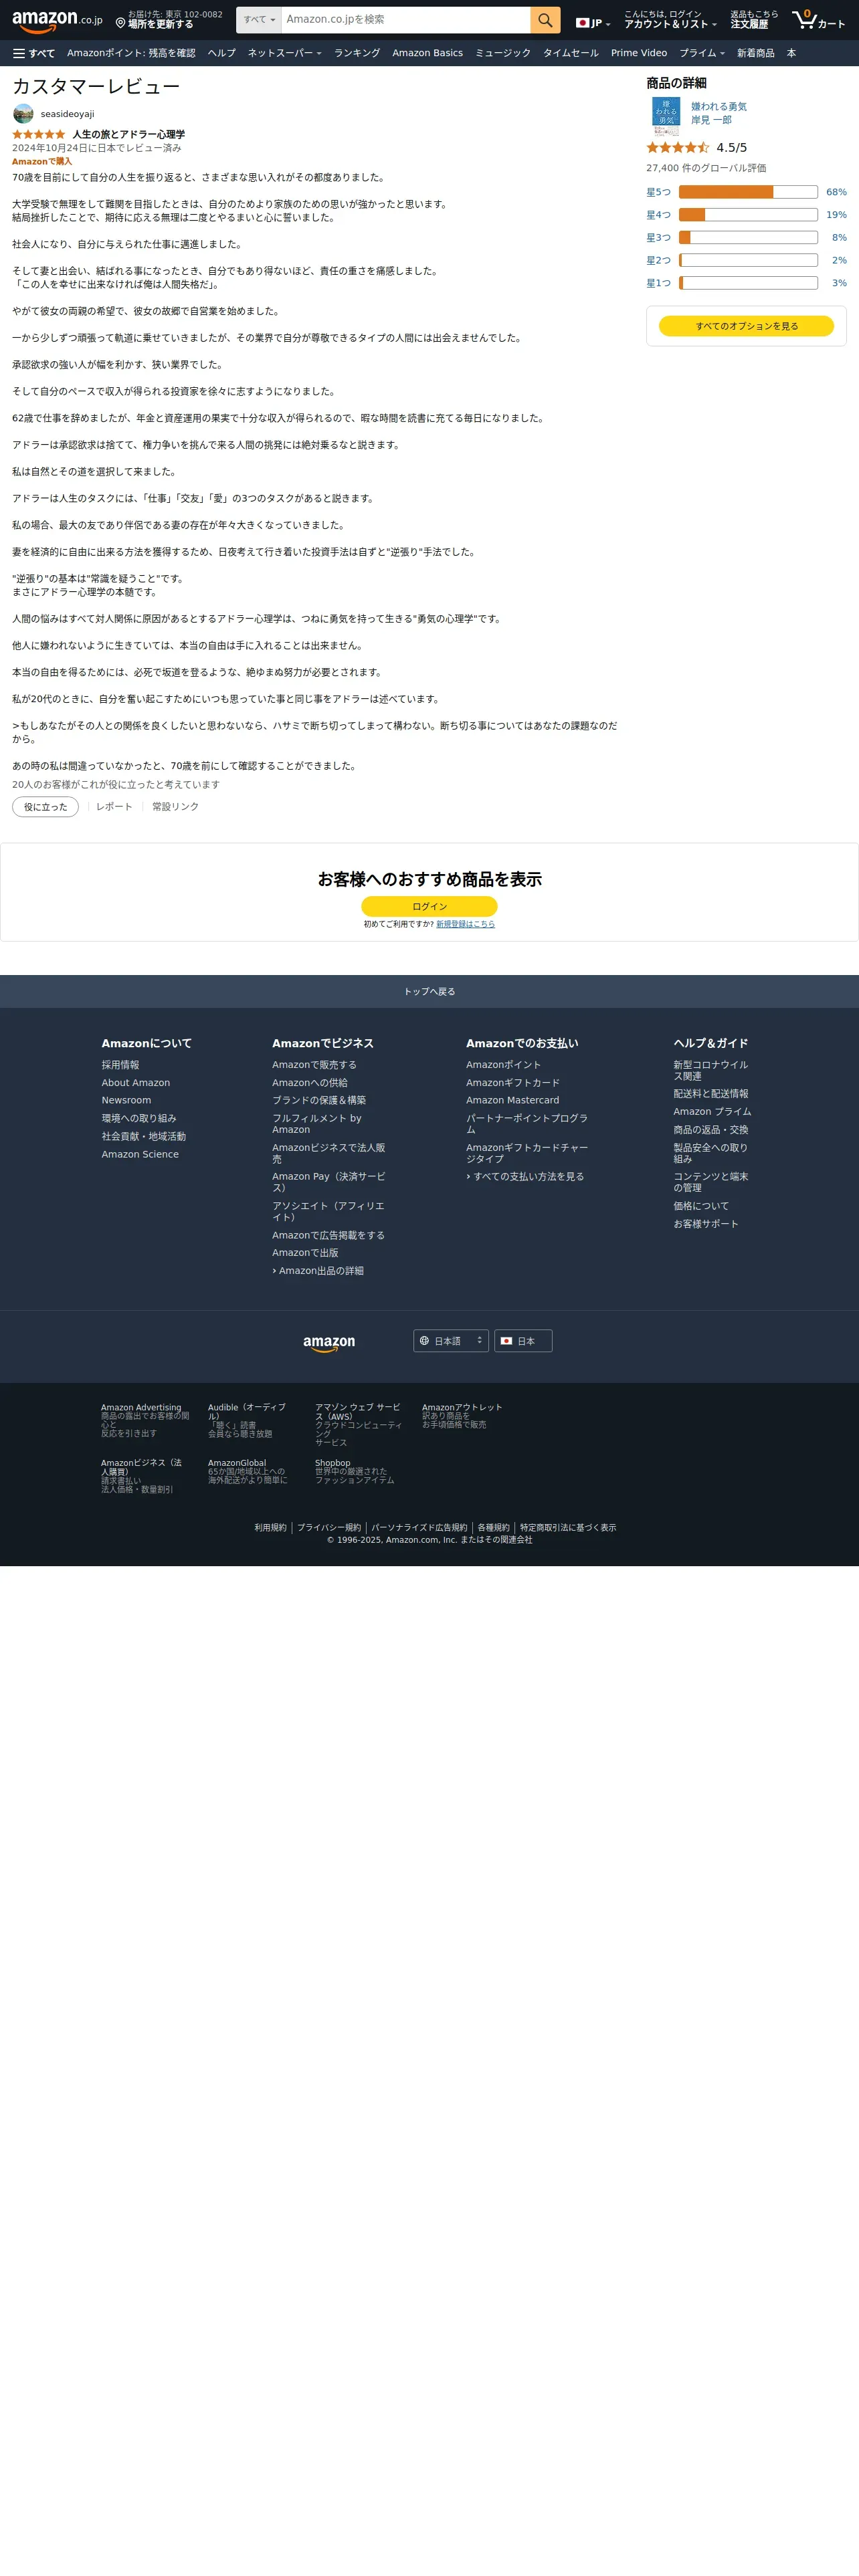Open the About Amazon footer link
Viewport: 859px width, 2576px height.
click(135, 1083)
